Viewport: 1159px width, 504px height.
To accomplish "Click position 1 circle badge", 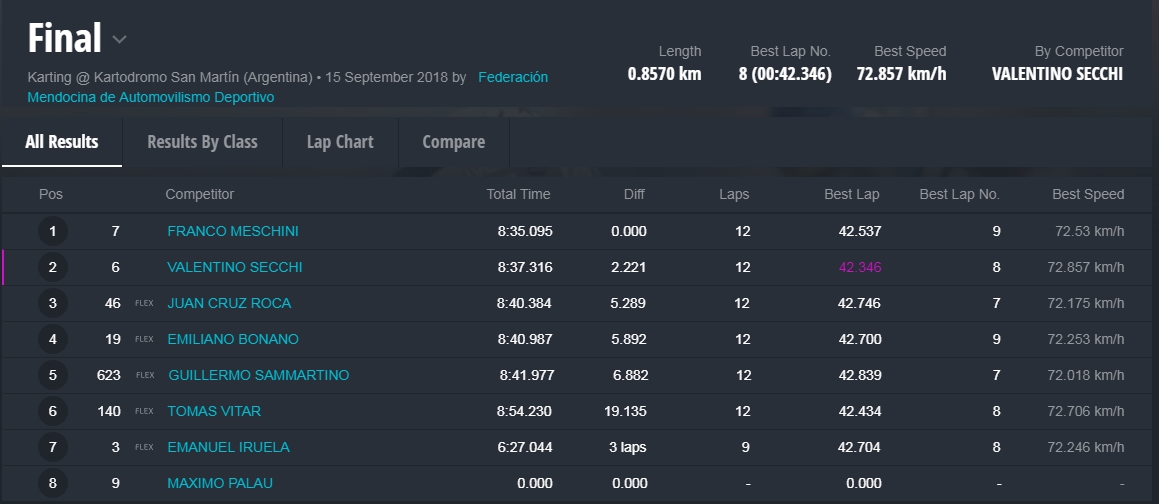I will 52,232.
